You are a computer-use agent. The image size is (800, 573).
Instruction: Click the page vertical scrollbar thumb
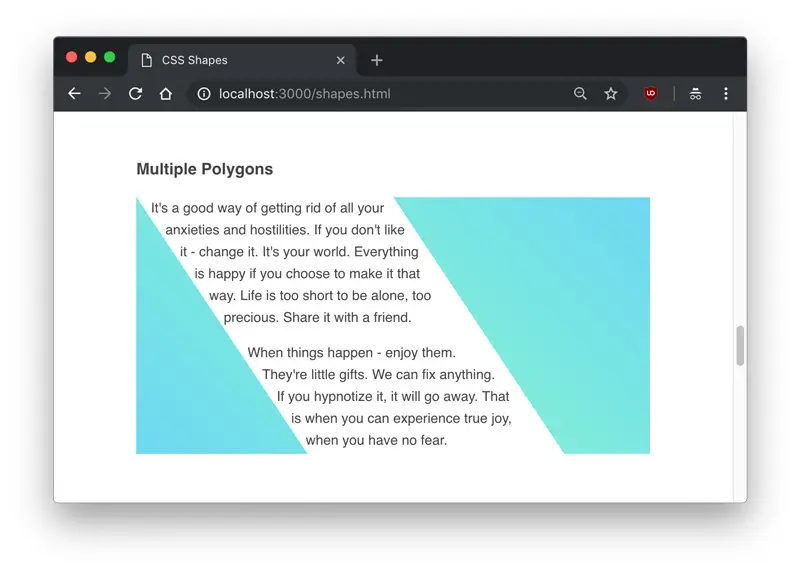pos(740,345)
